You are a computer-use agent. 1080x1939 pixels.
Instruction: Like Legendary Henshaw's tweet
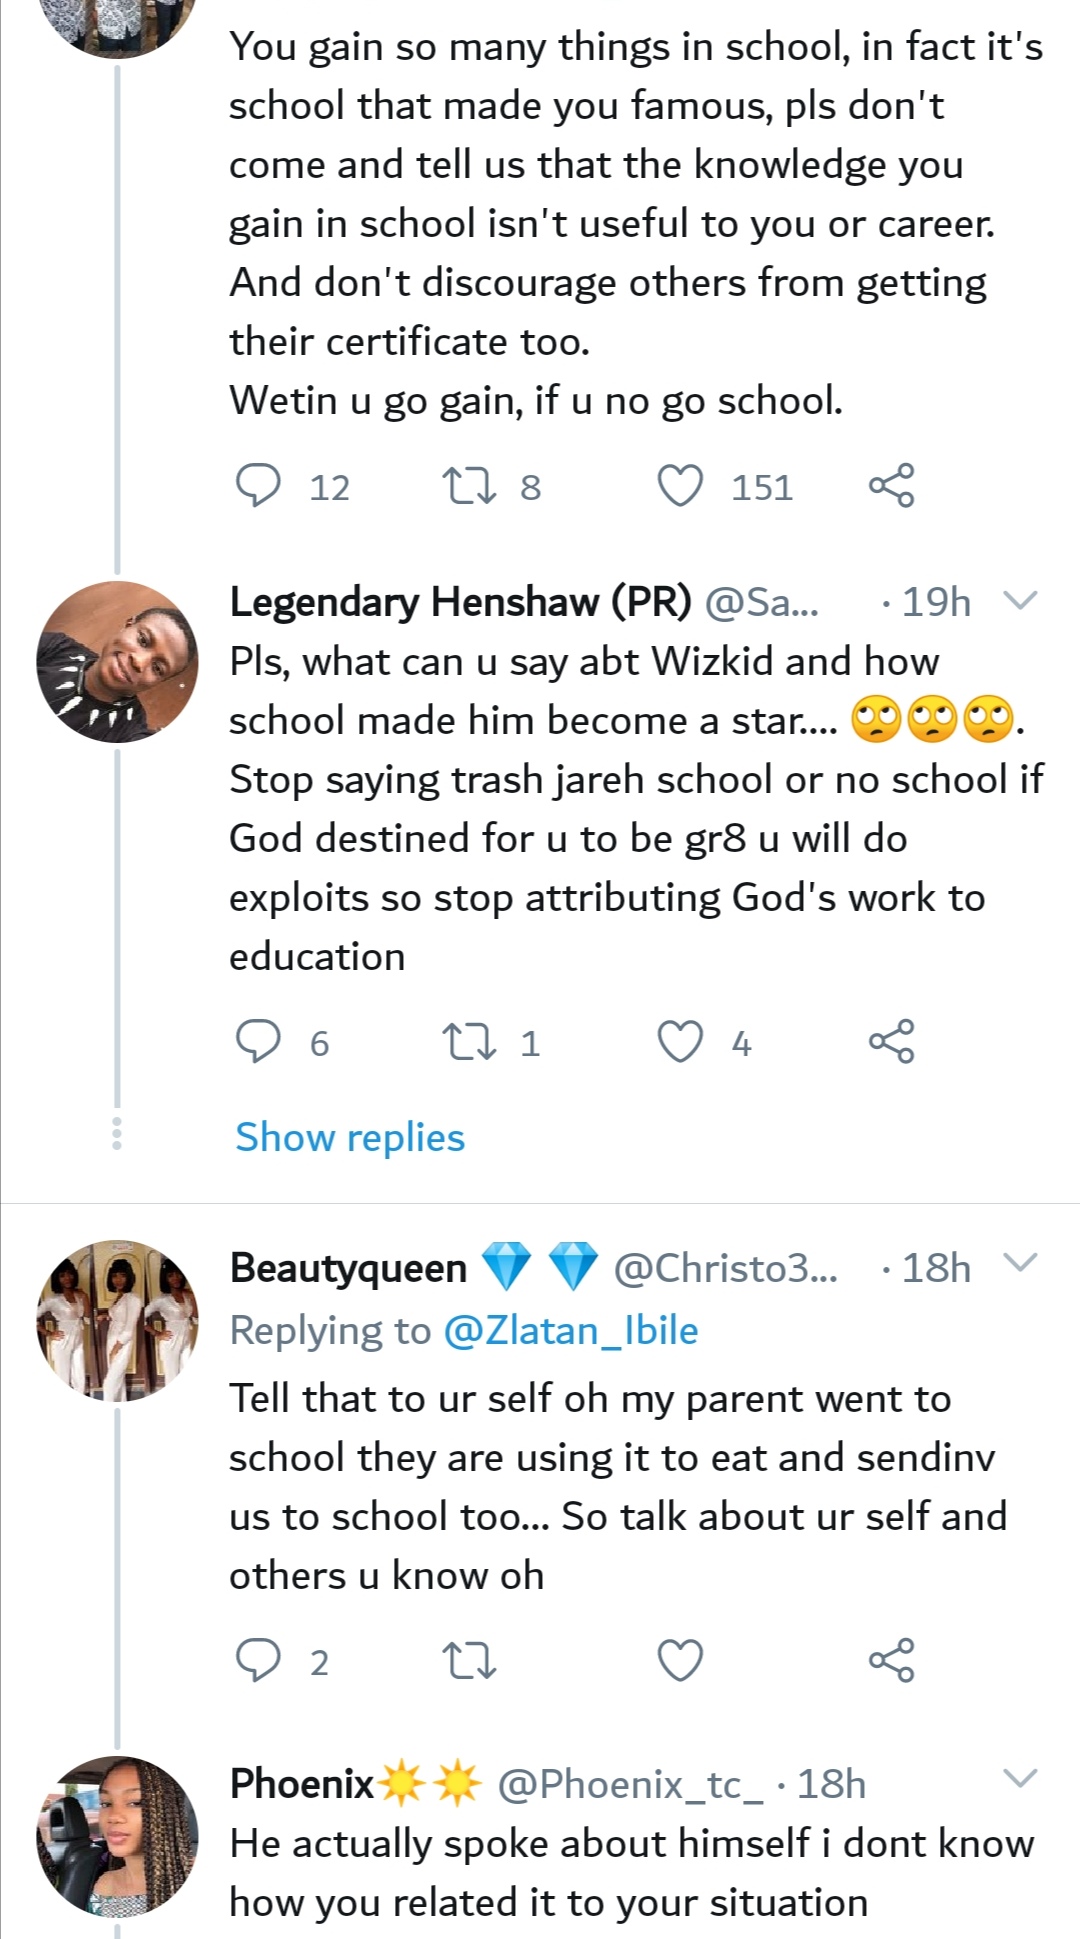point(680,1041)
